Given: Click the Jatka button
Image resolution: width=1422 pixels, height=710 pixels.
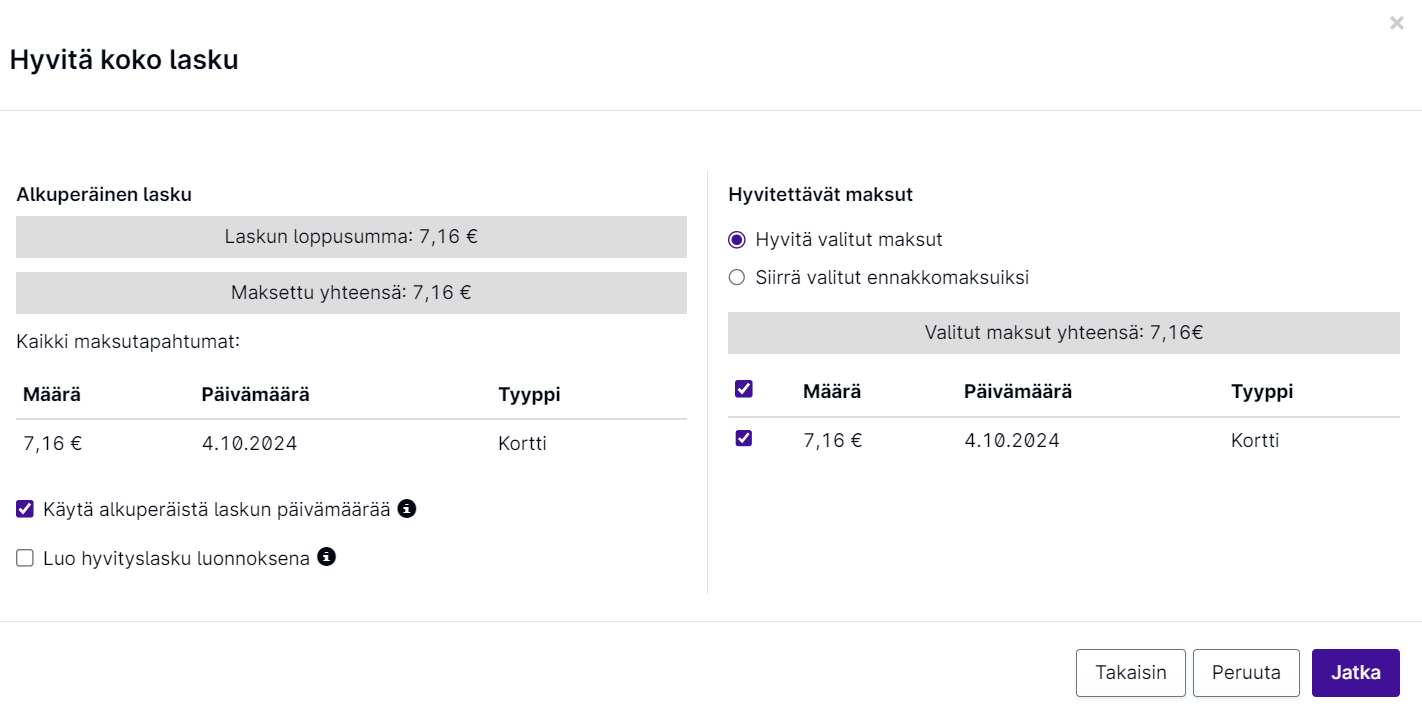Looking at the screenshot, I should coord(1356,673).
